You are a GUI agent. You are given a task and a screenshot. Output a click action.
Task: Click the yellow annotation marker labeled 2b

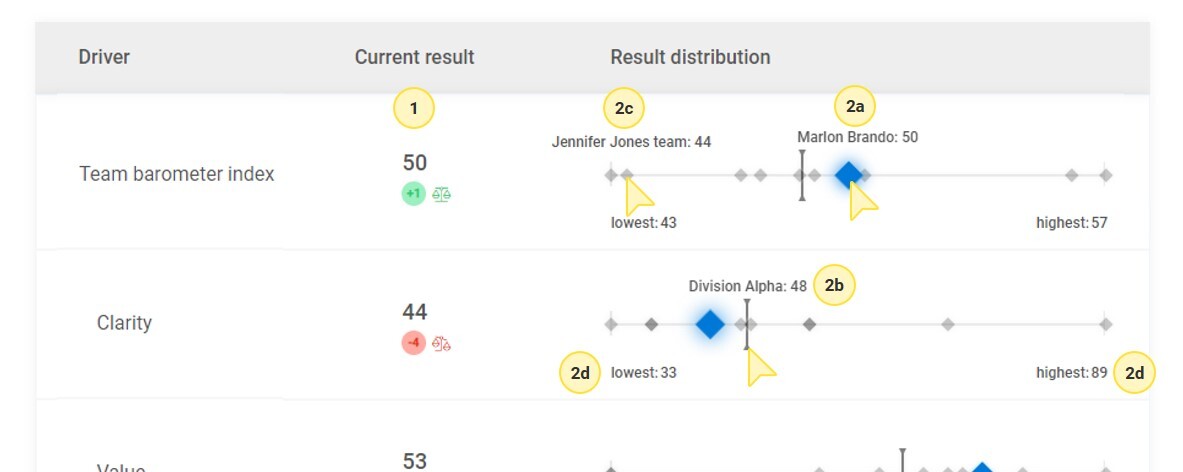834,286
